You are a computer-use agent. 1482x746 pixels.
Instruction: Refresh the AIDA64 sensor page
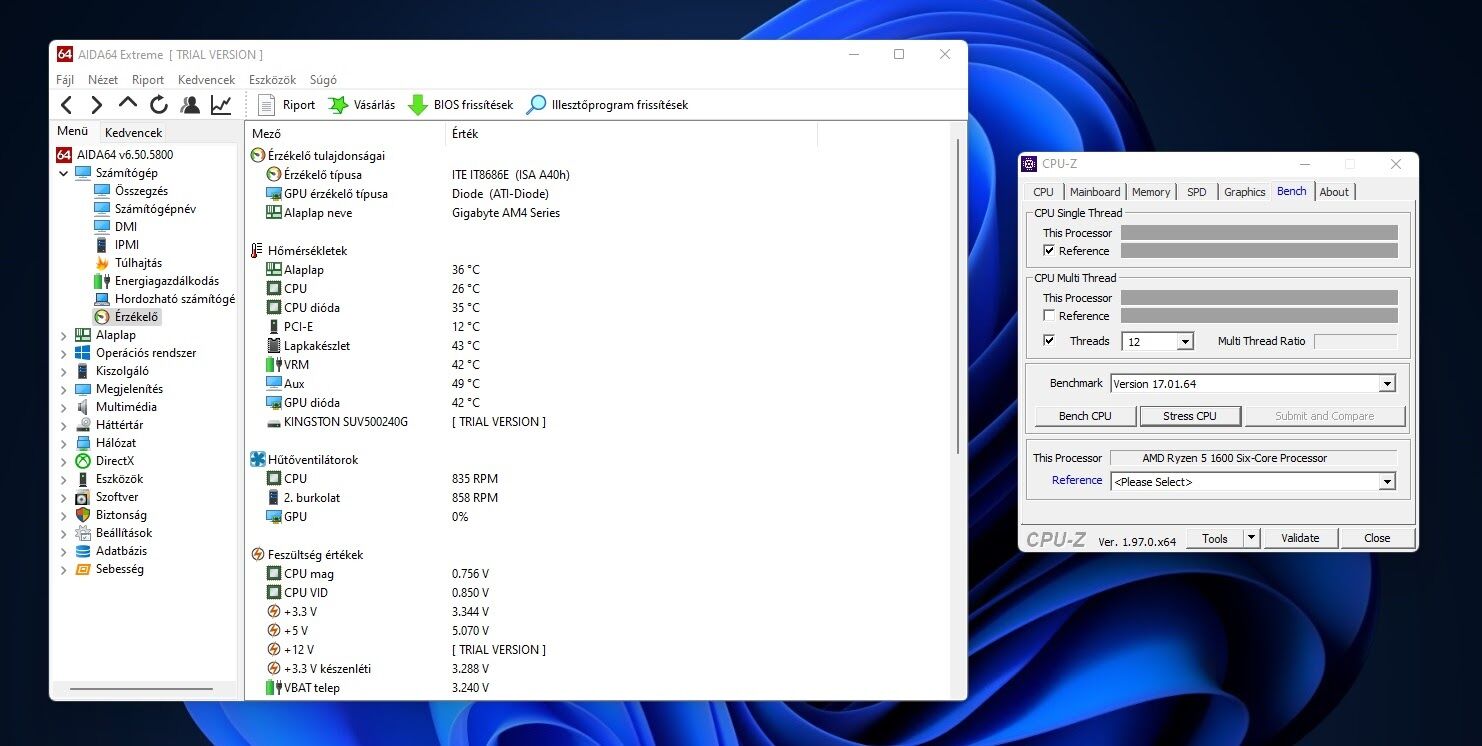tap(159, 105)
